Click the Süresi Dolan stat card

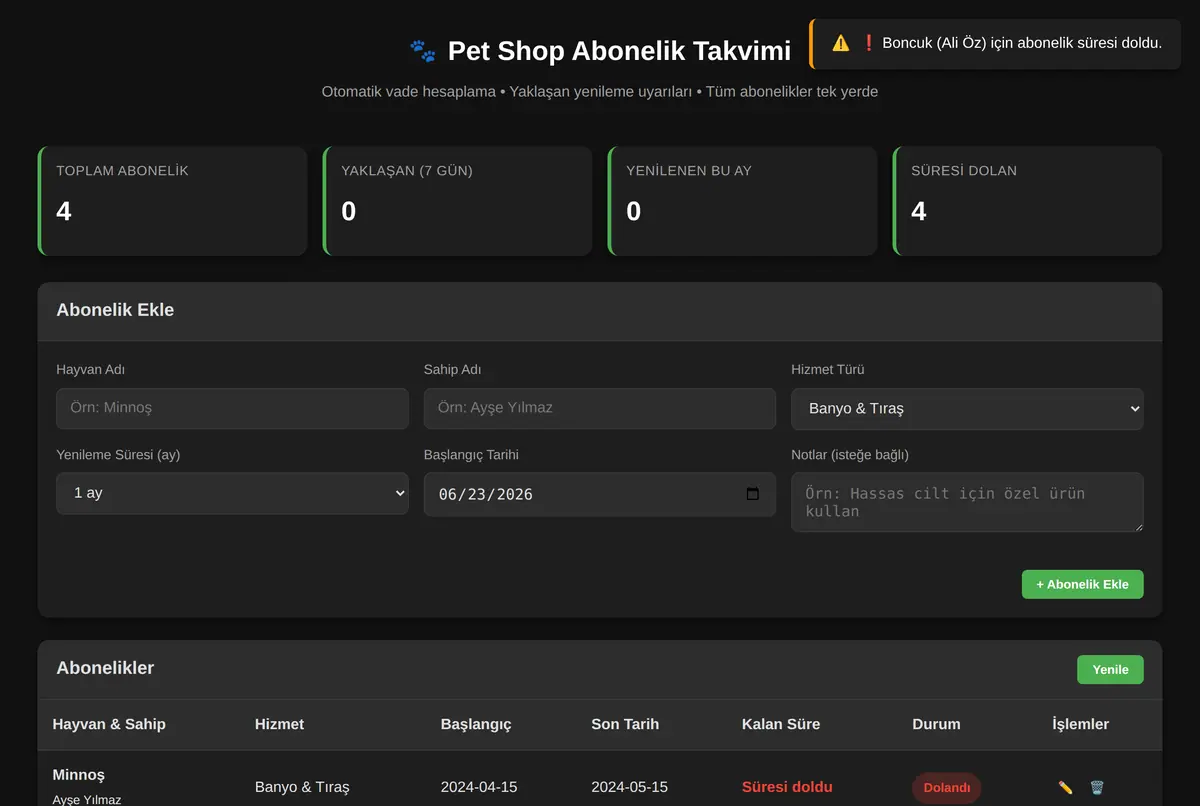pos(1027,201)
